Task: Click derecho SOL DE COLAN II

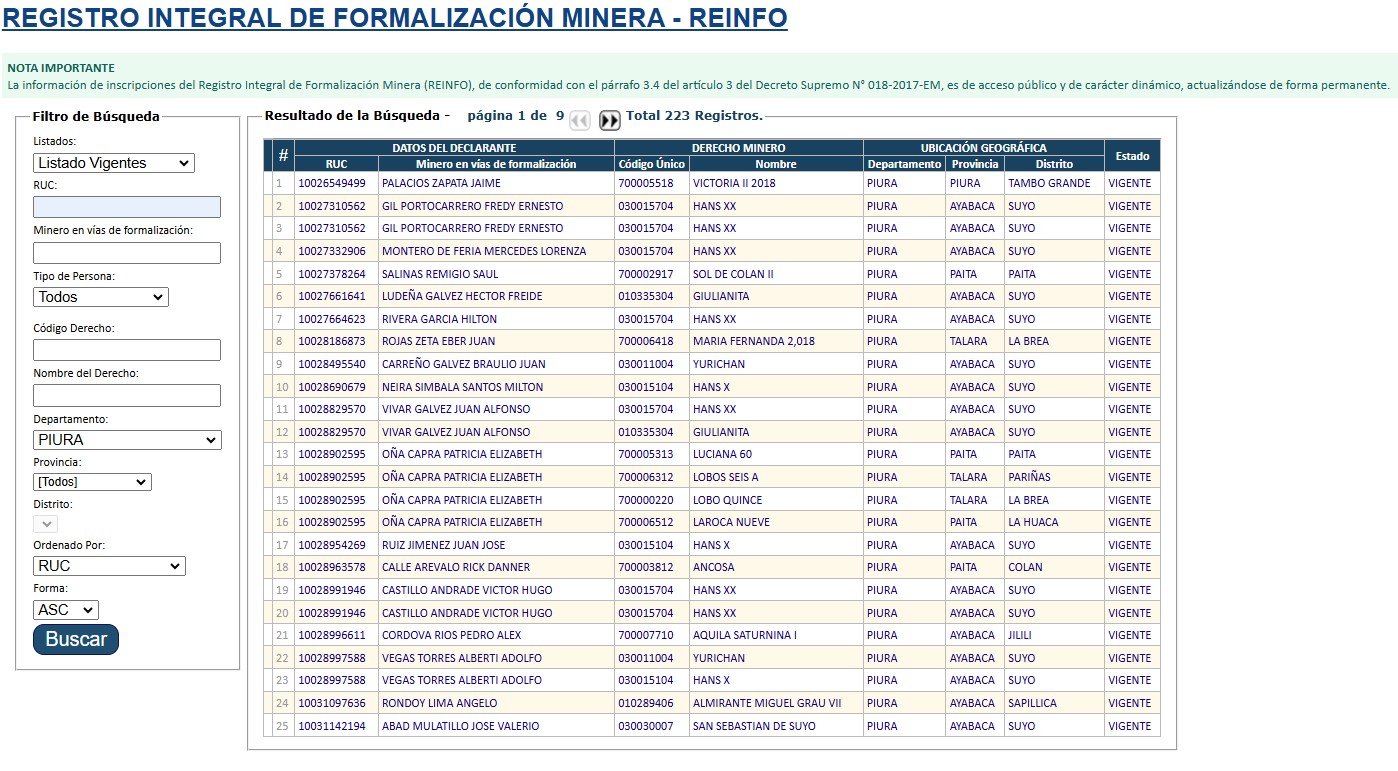Action: (x=733, y=274)
